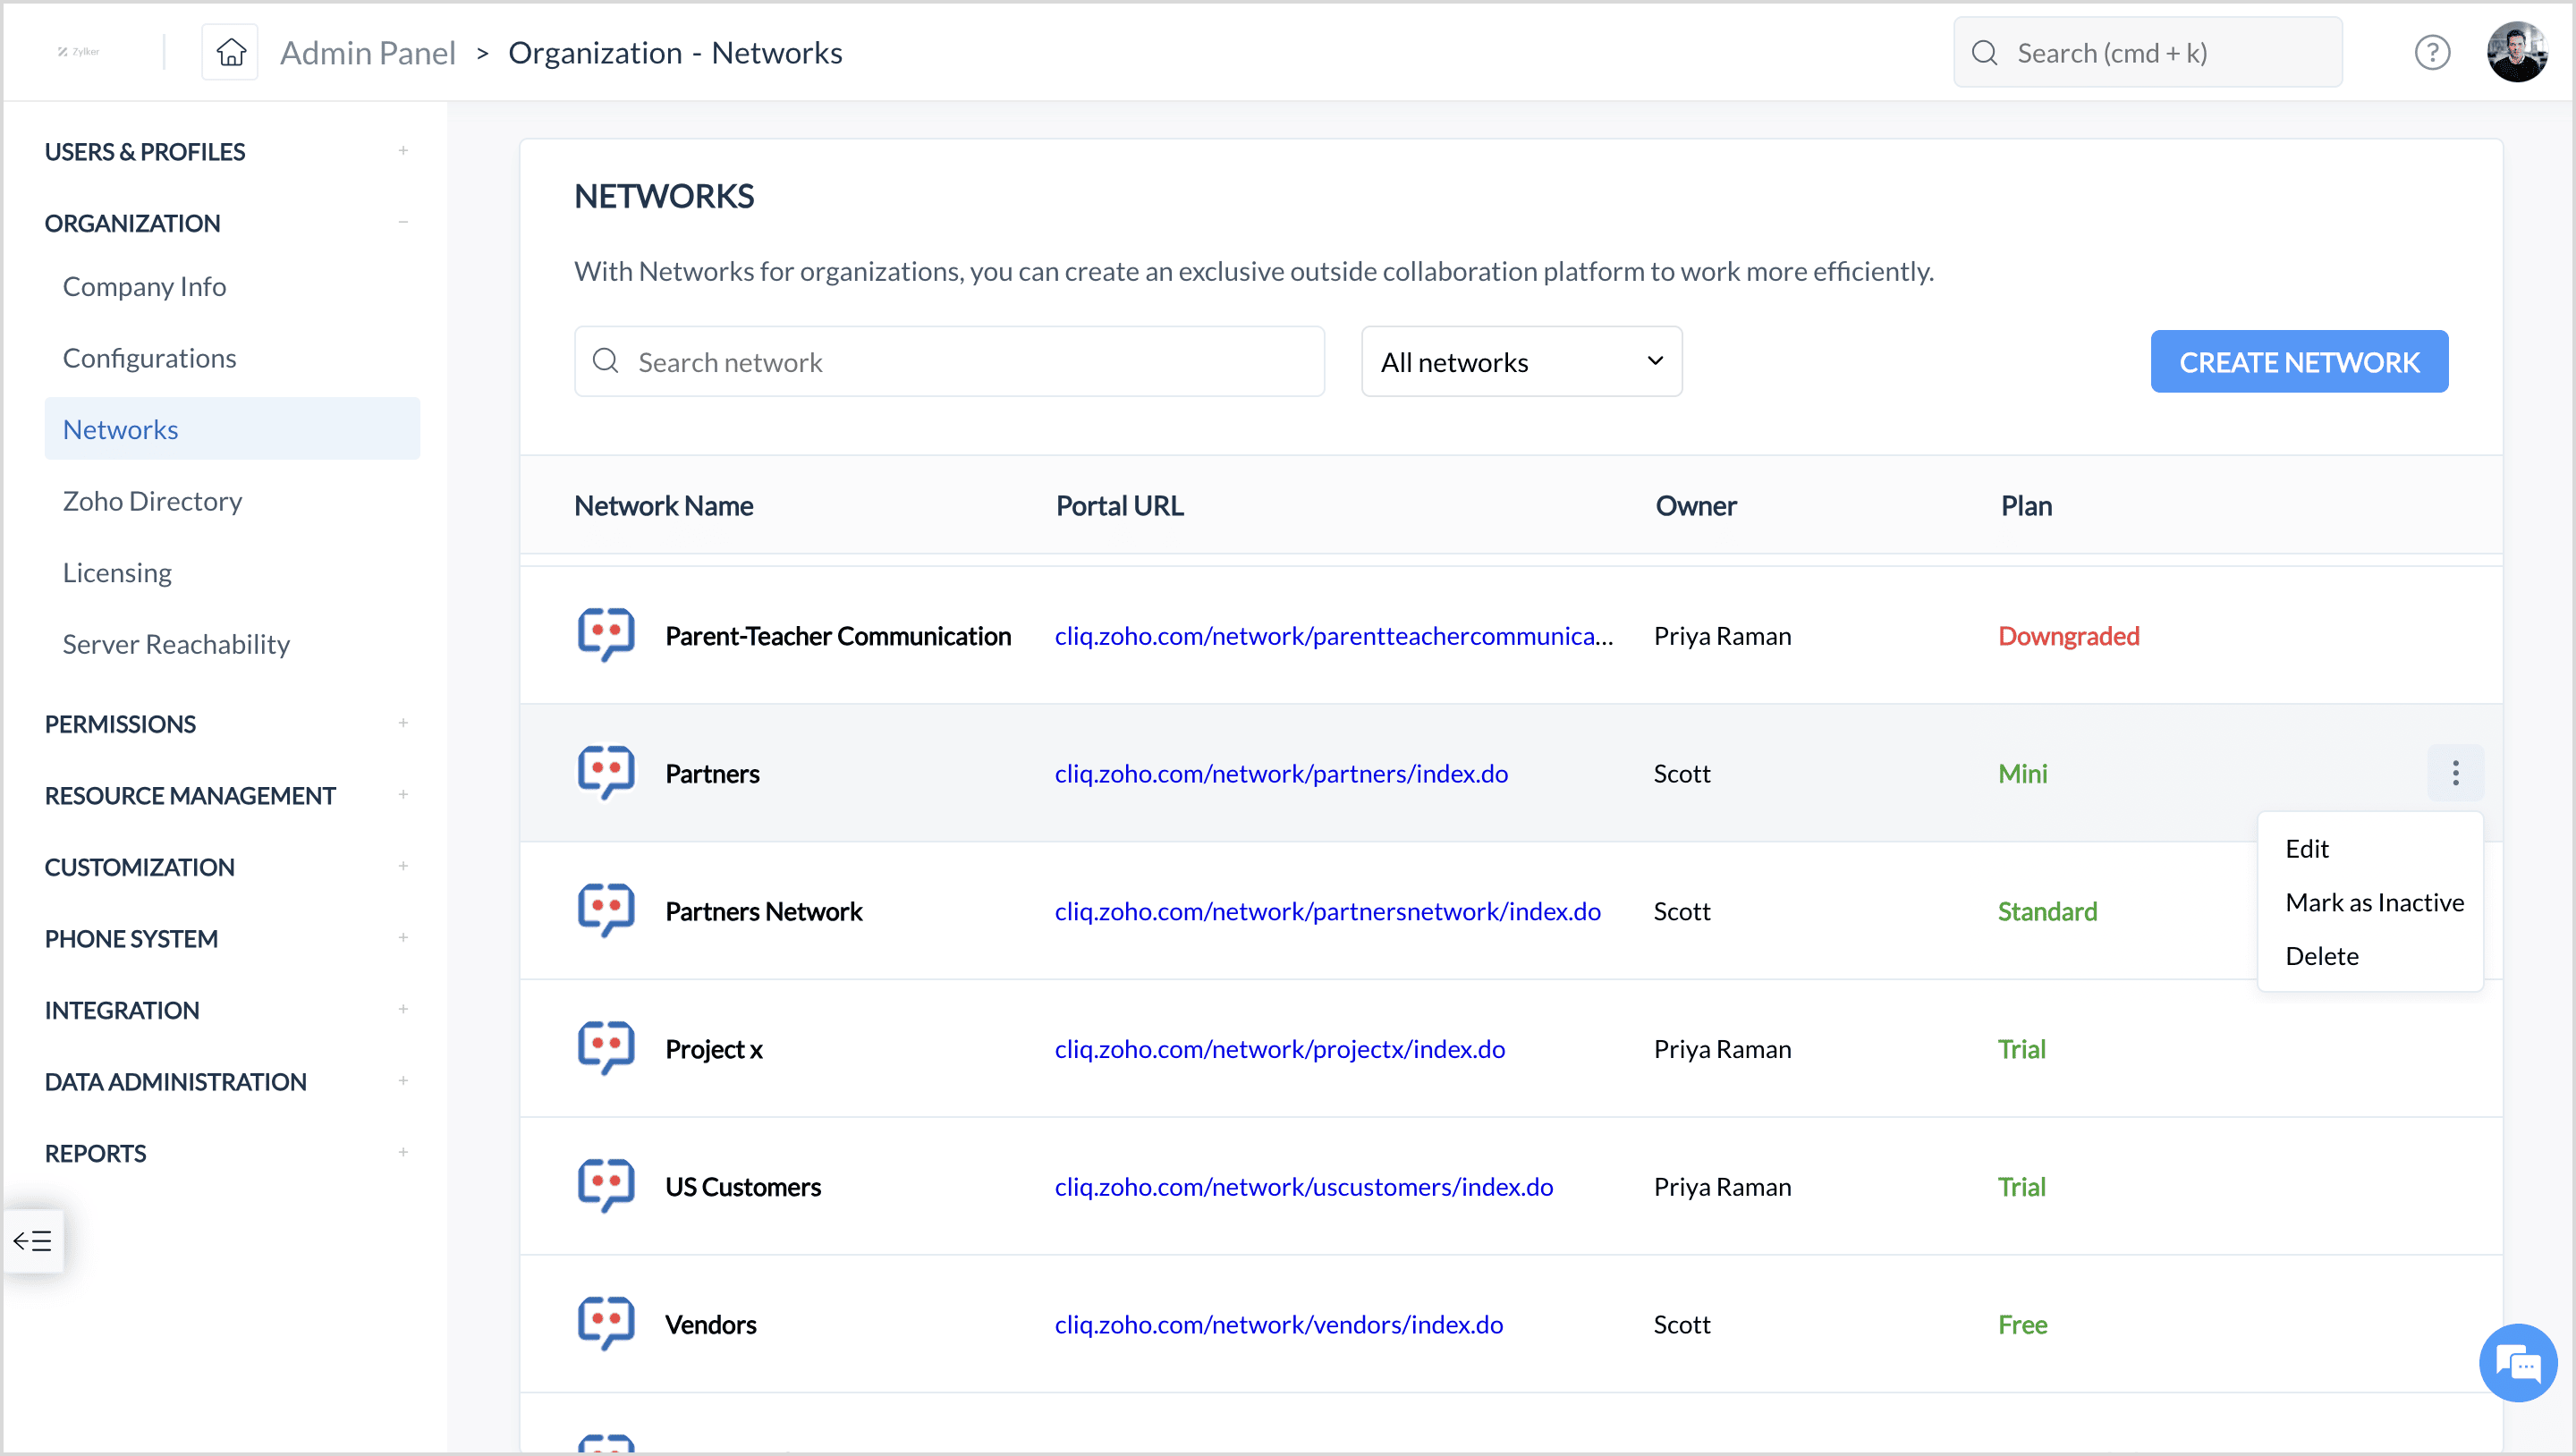2576x1456 pixels.
Task: Open the user profile avatar
Action: tap(2517, 52)
